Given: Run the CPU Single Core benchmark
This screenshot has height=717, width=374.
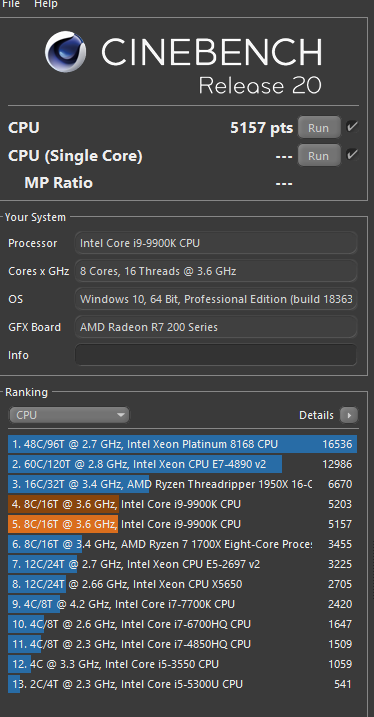Looking at the screenshot, I should (x=319, y=156).
